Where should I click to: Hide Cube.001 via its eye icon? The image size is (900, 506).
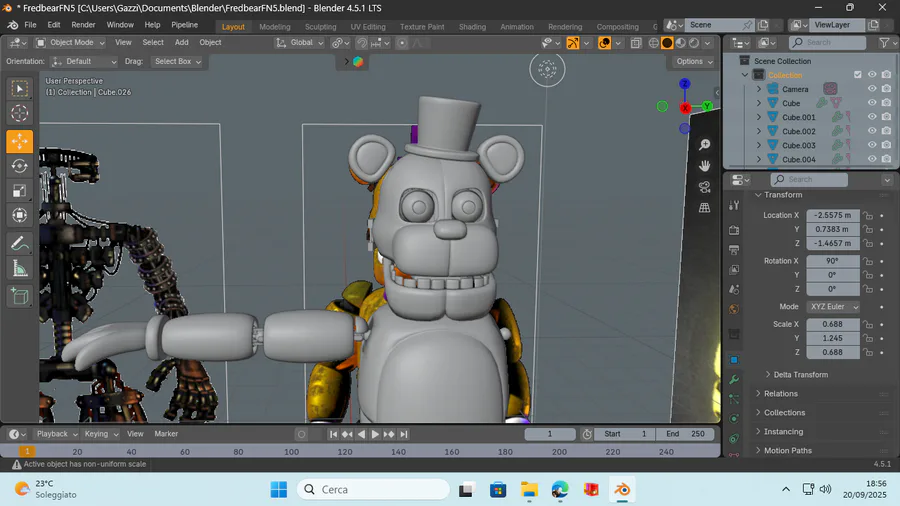coord(872,116)
